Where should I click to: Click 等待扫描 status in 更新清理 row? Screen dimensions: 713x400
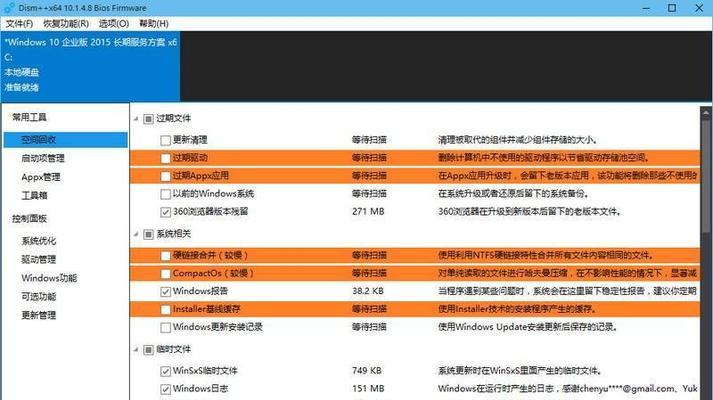(x=369, y=140)
